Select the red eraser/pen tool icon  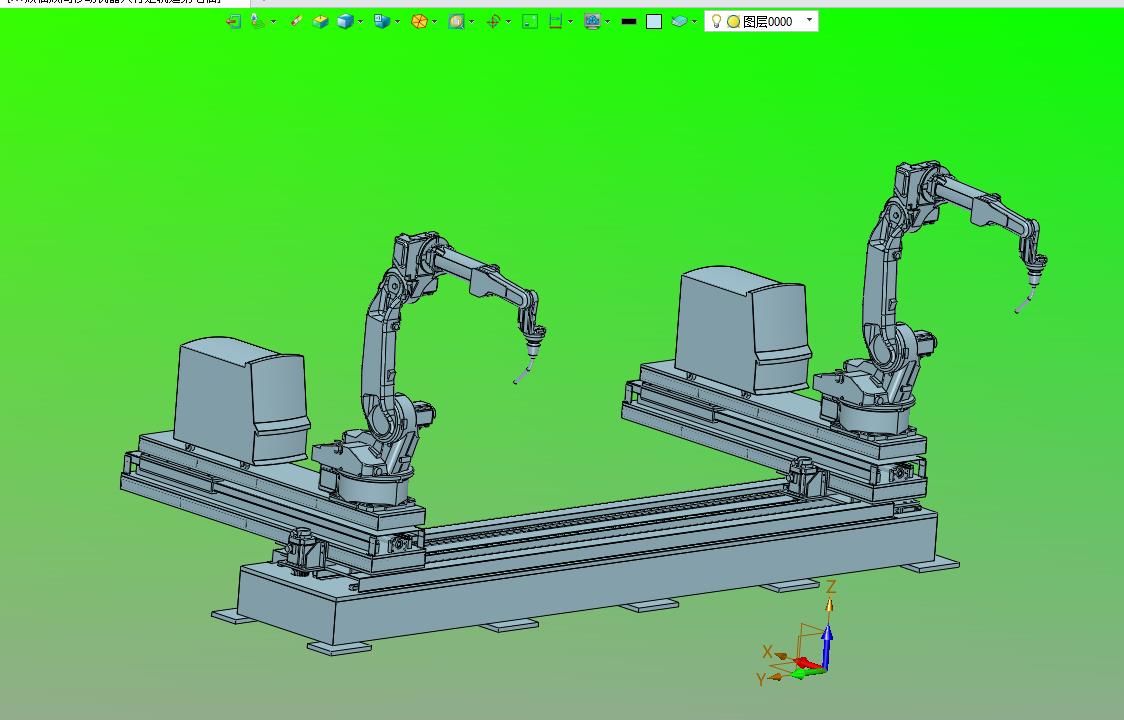(x=296, y=22)
